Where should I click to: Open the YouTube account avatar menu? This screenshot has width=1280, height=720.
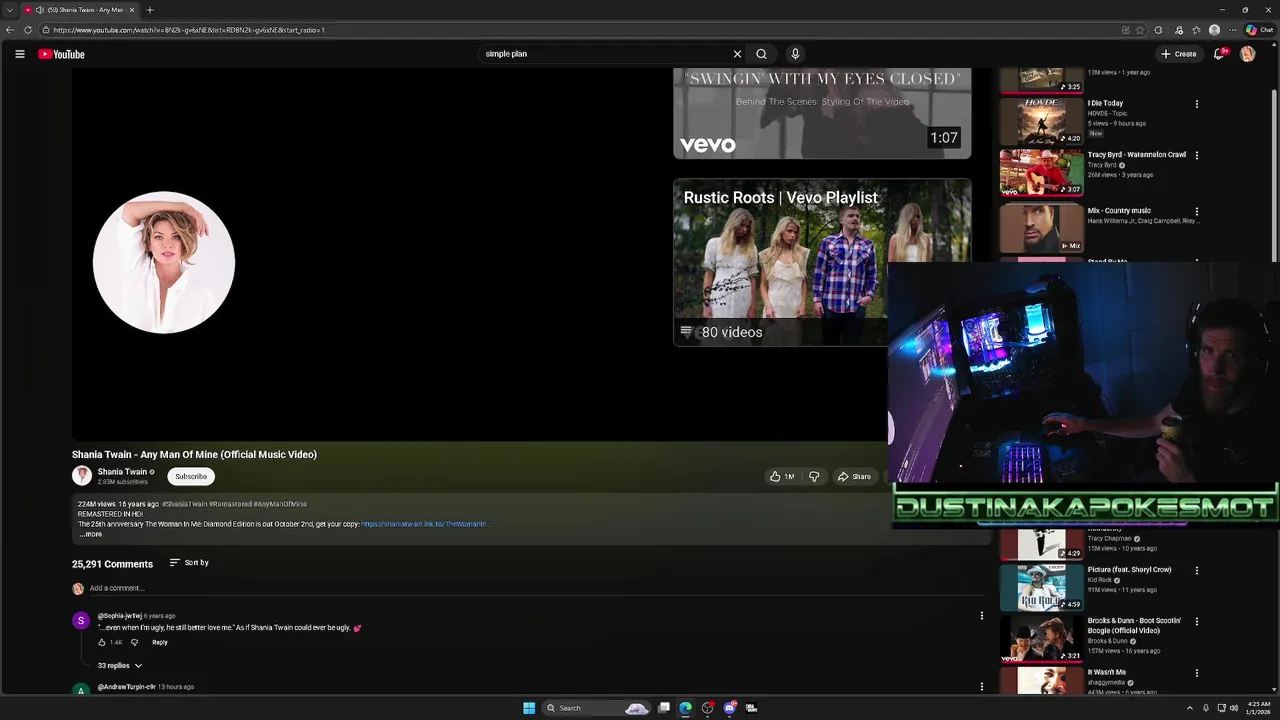click(x=1247, y=54)
